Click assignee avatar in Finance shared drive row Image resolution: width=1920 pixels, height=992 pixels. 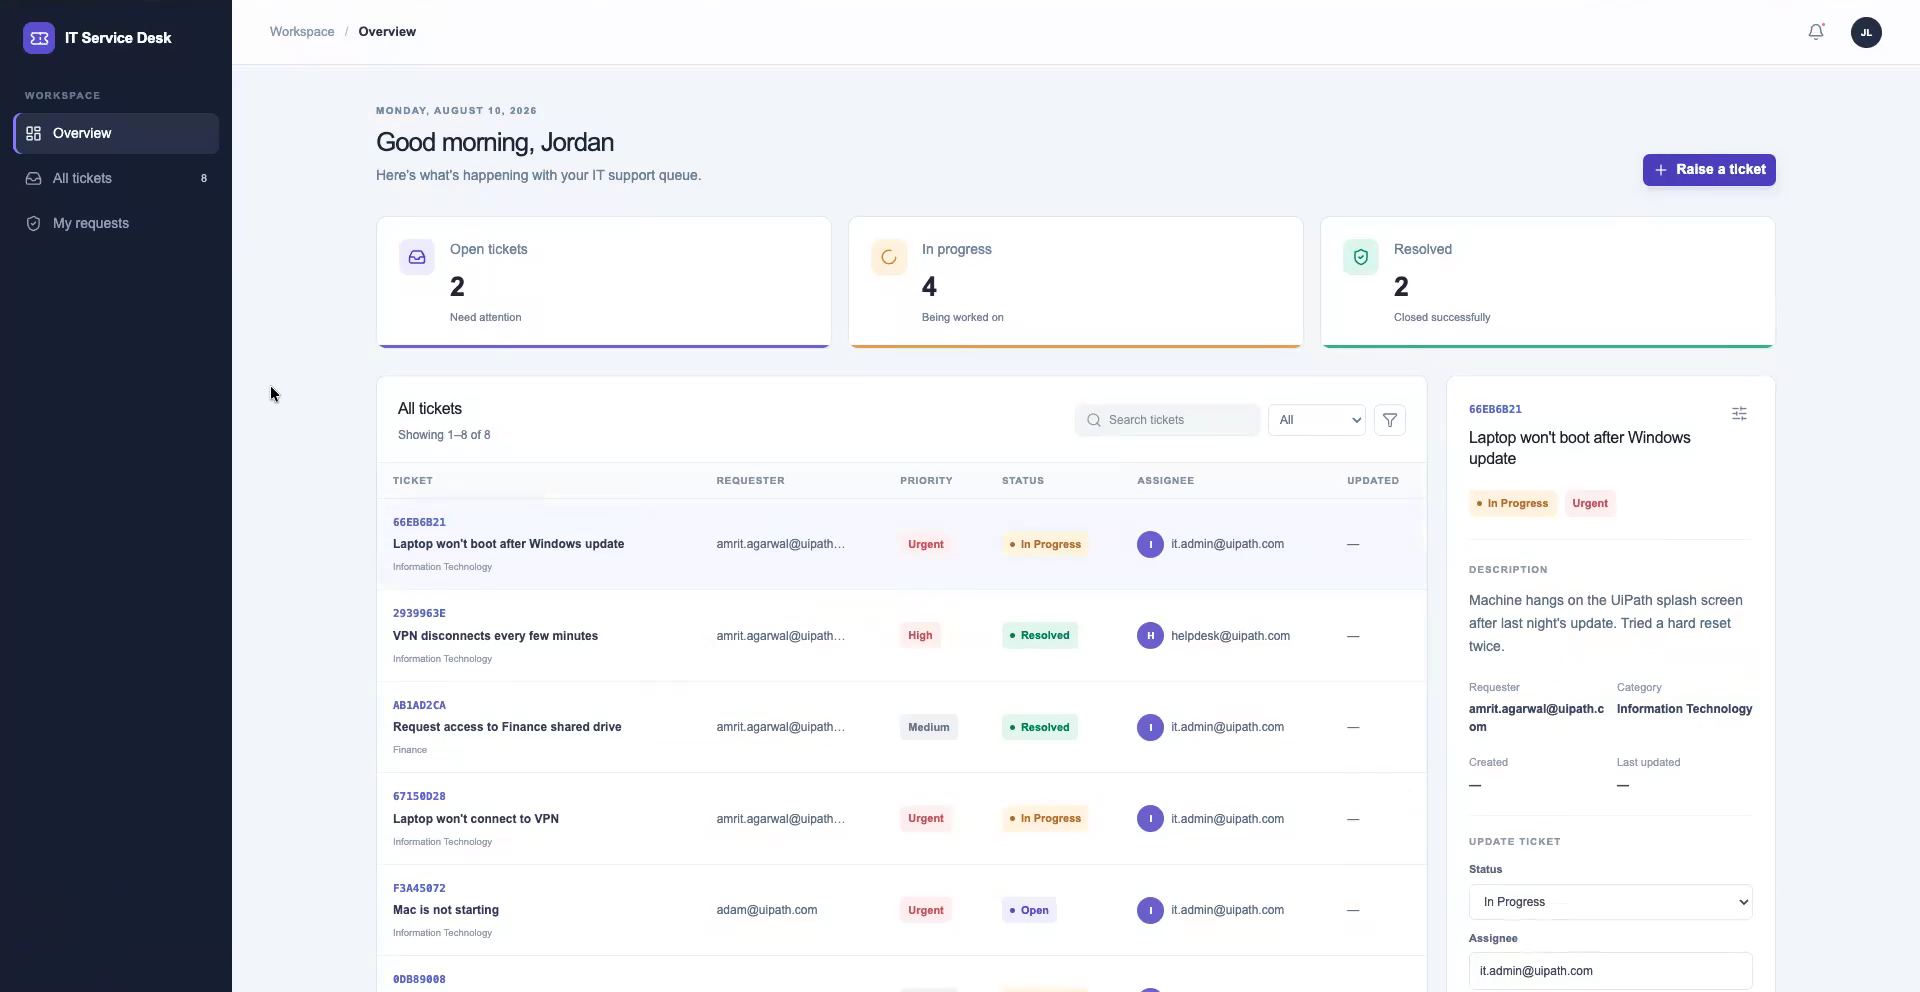click(1150, 727)
